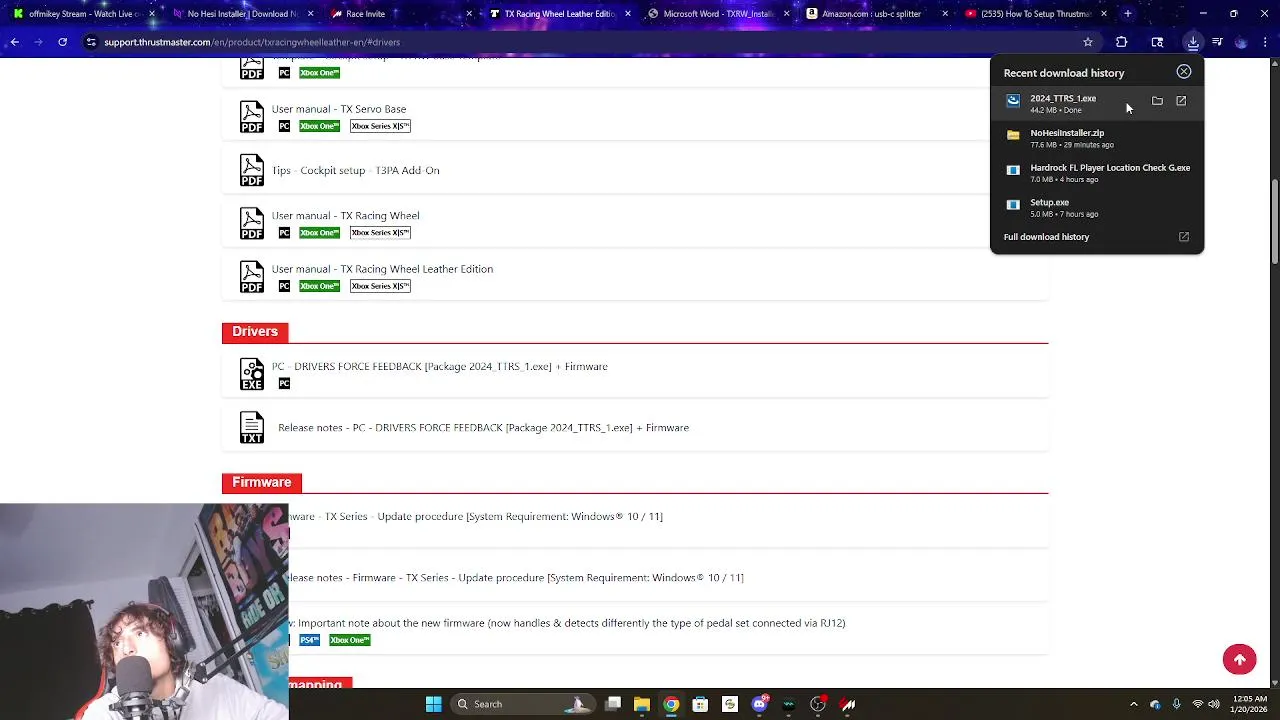Click the page vertical scrollbar thumb
The height and width of the screenshot is (720, 1280).
[x=1274, y=222]
